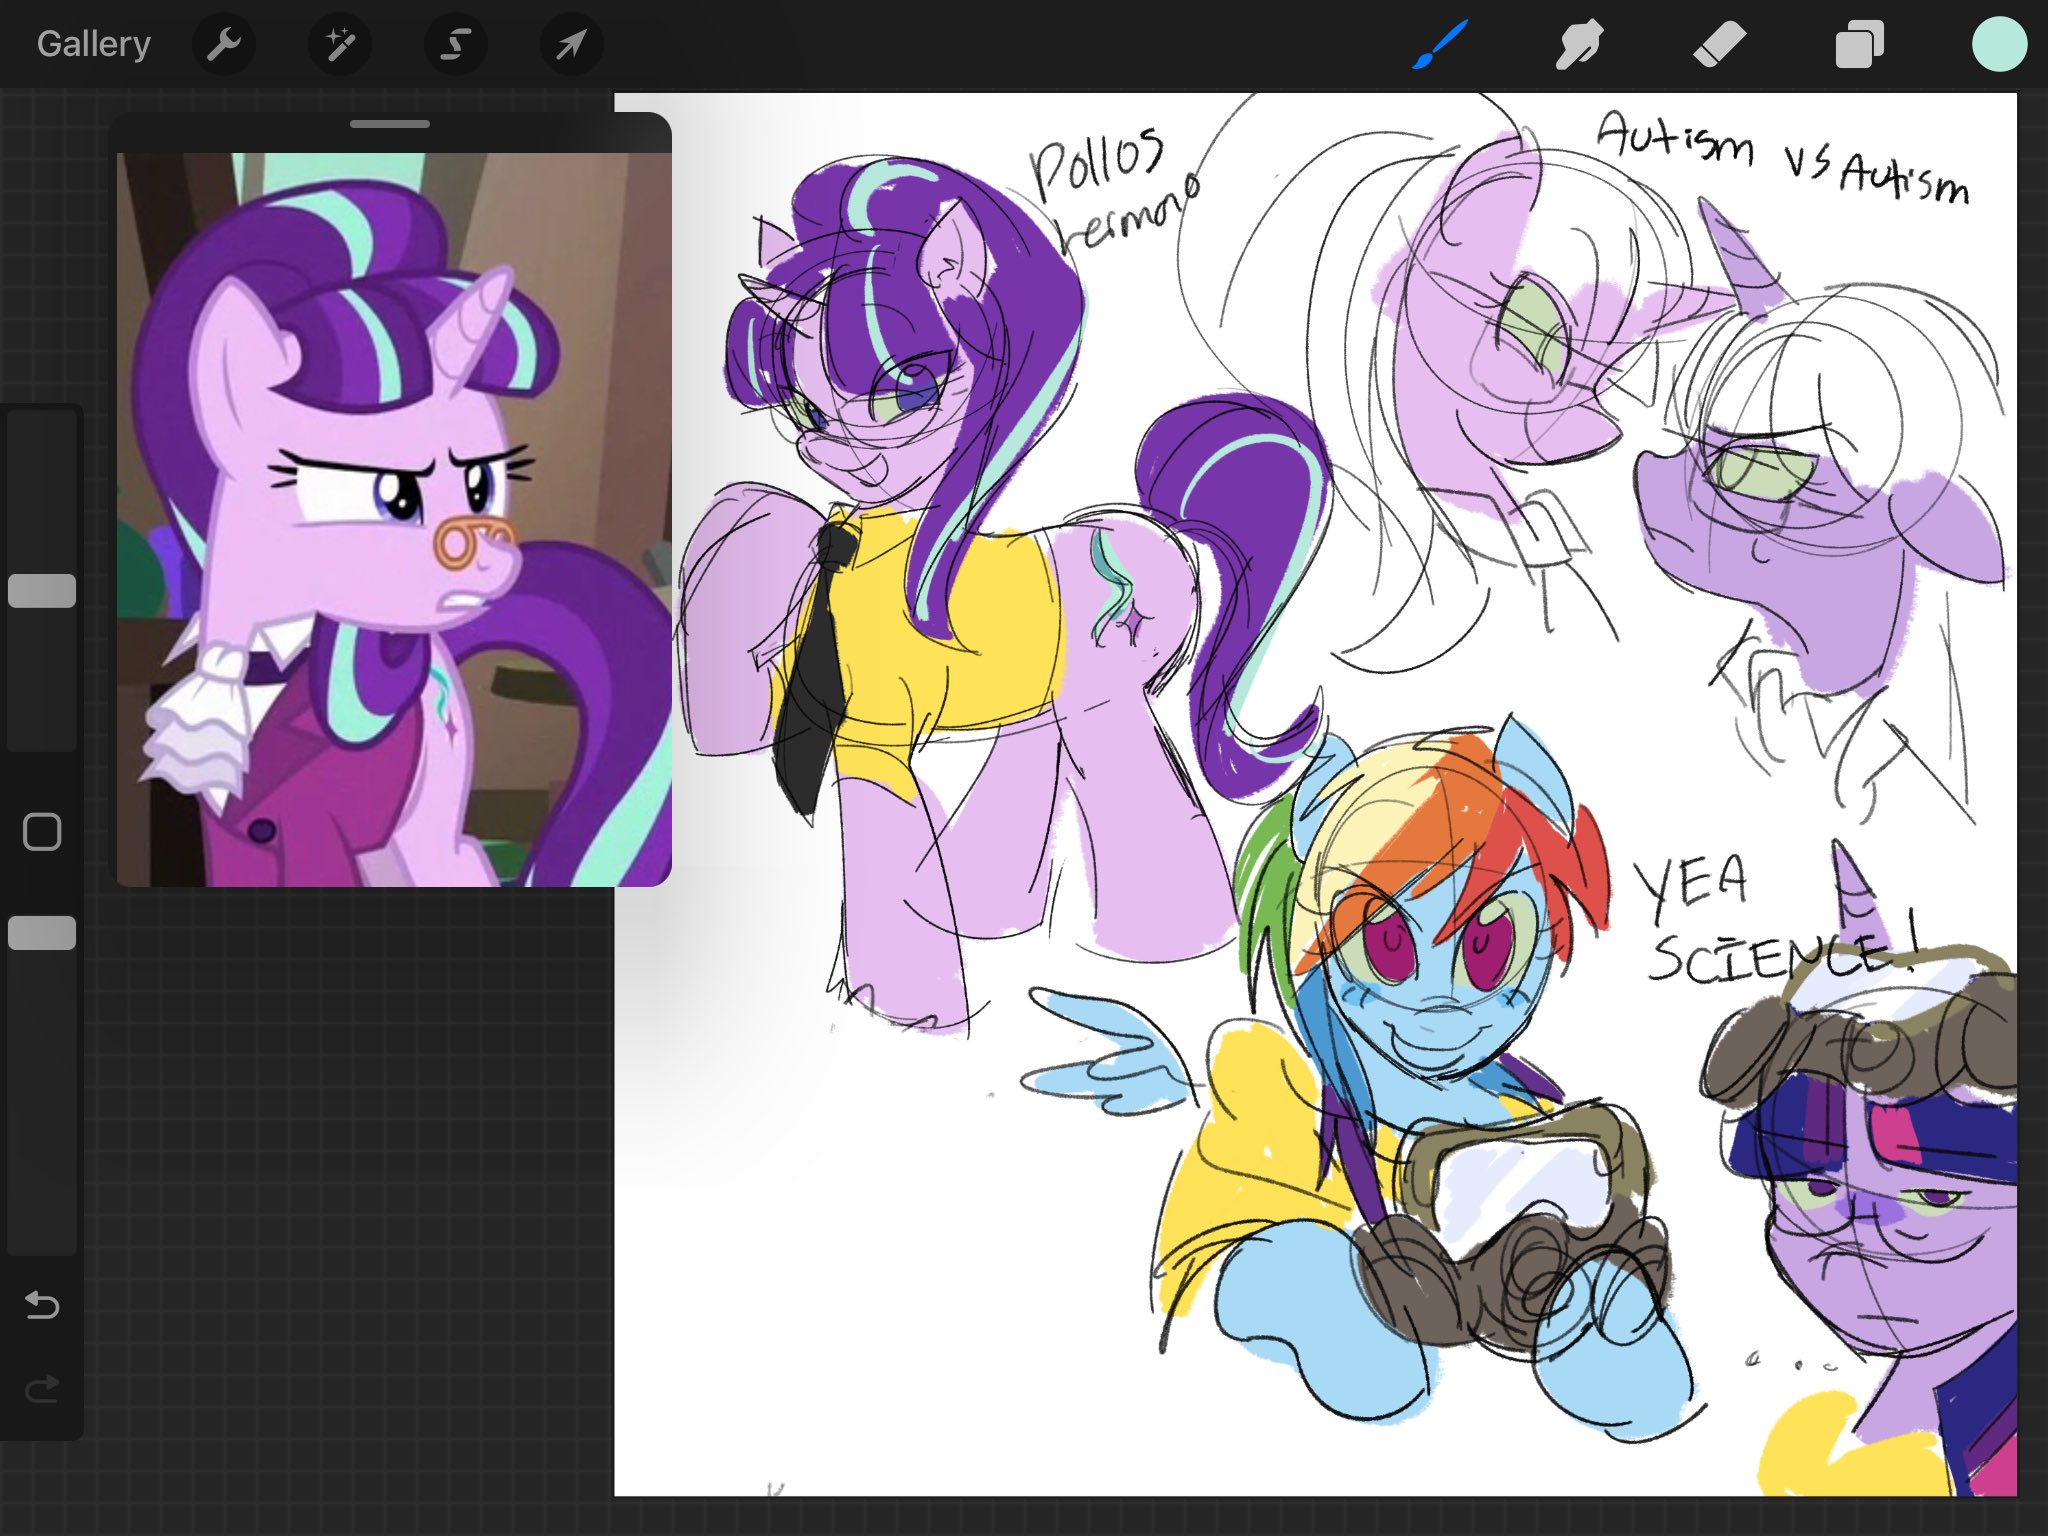
Task: Activate the Transform arrow tool
Action: pos(571,44)
